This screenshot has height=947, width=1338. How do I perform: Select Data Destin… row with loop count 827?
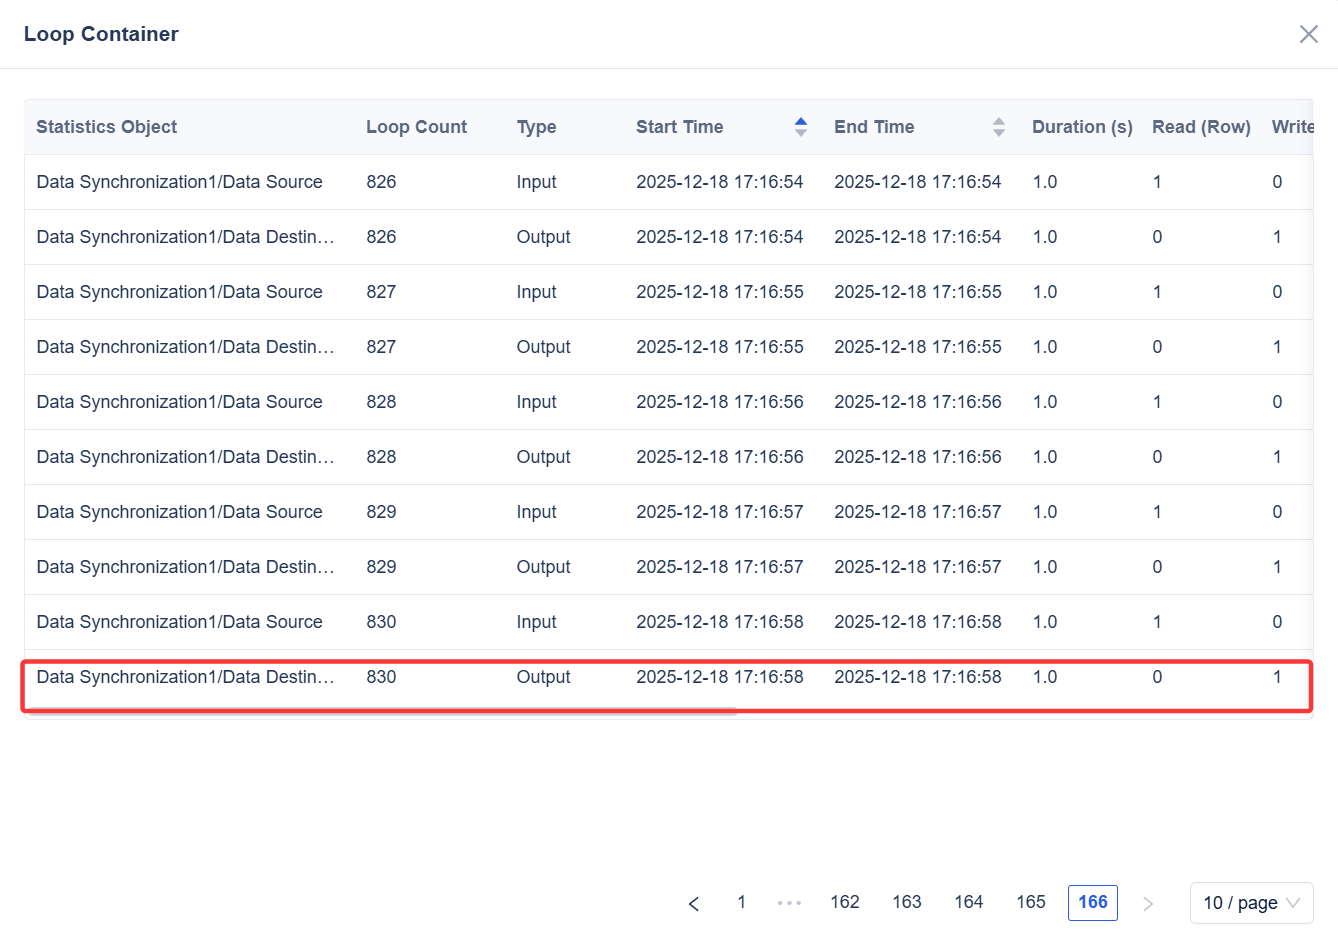click(x=668, y=347)
